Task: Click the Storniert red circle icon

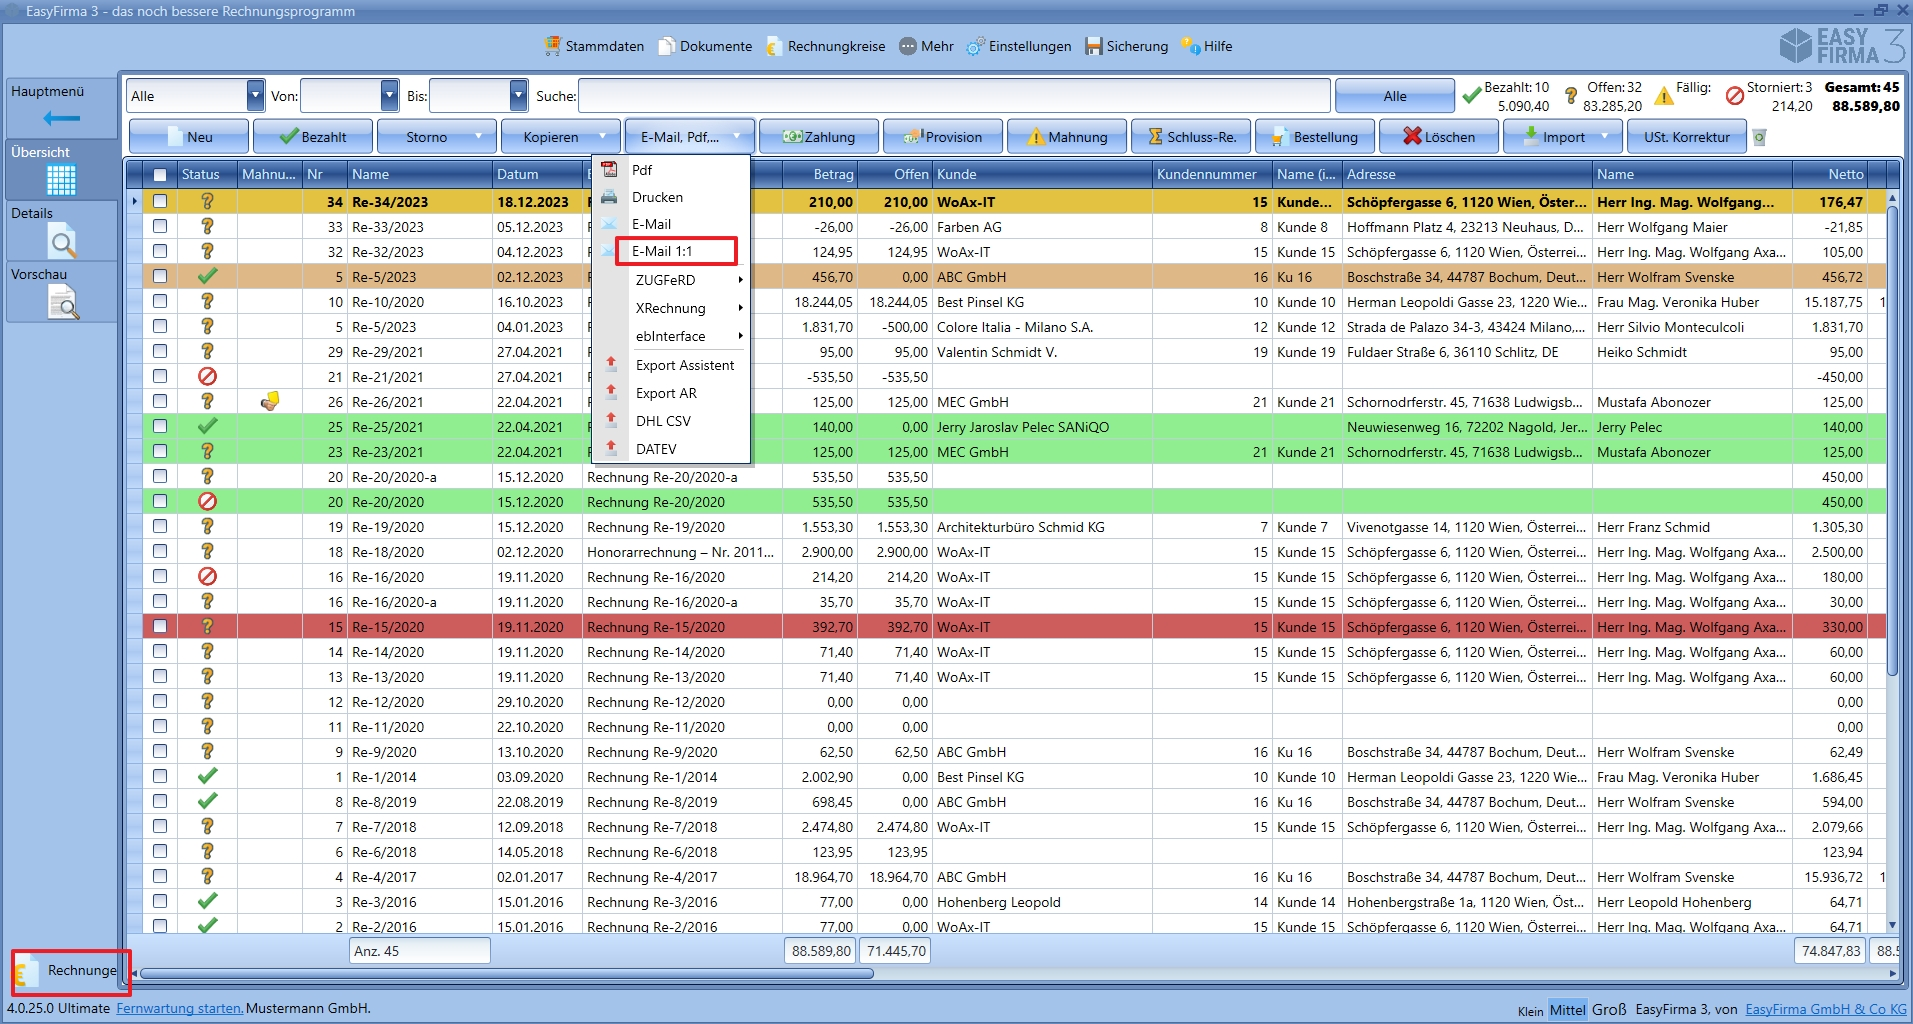Action: (1735, 96)
